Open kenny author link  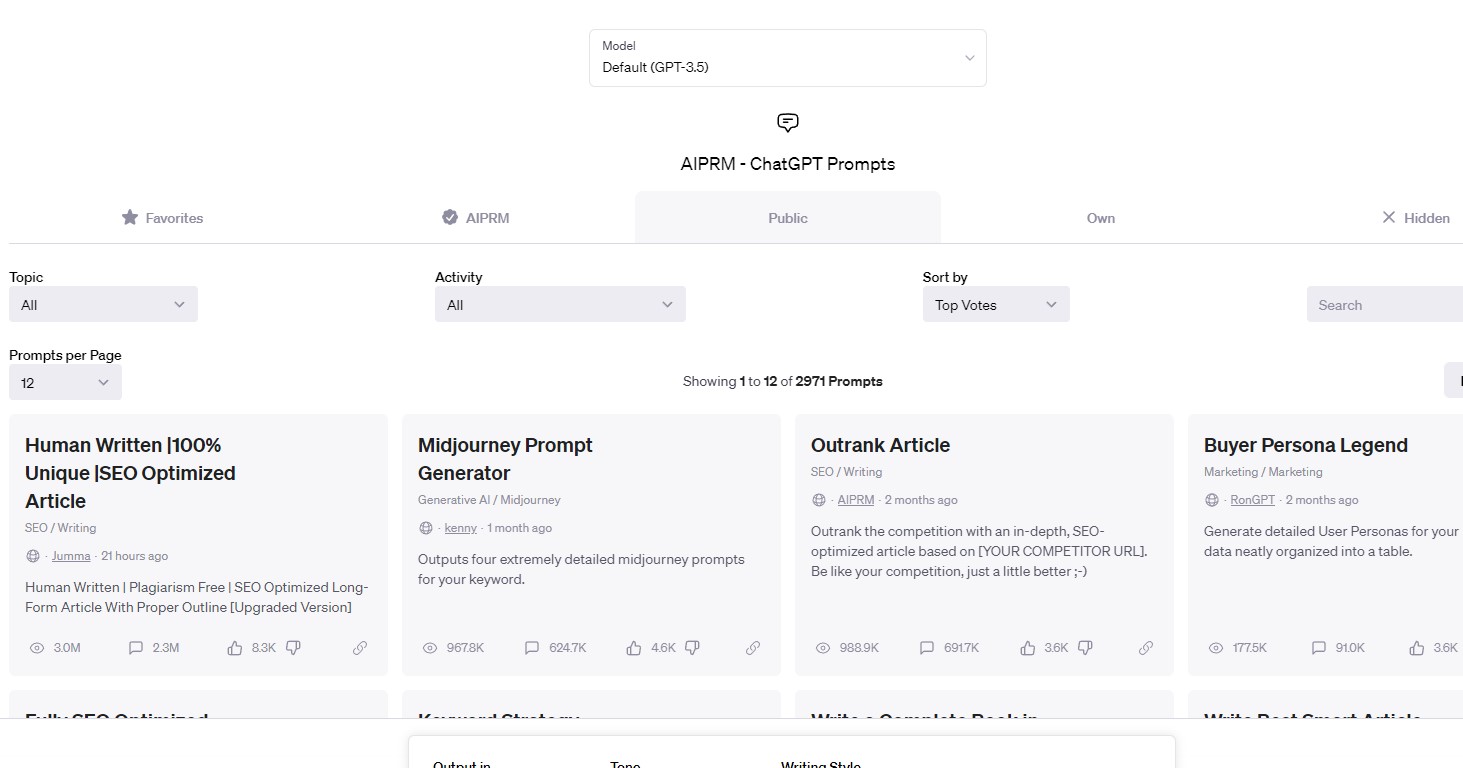[461, 528]
